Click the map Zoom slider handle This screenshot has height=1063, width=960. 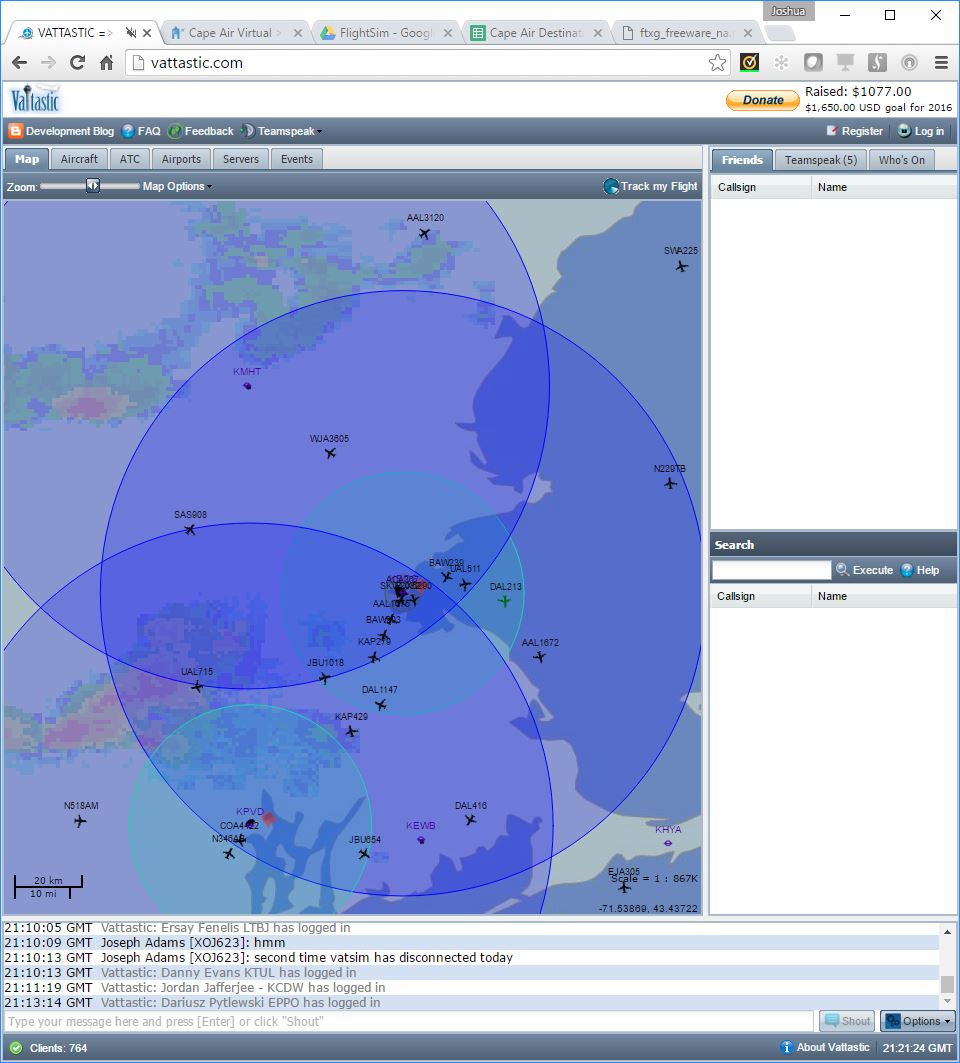point(93,186)
